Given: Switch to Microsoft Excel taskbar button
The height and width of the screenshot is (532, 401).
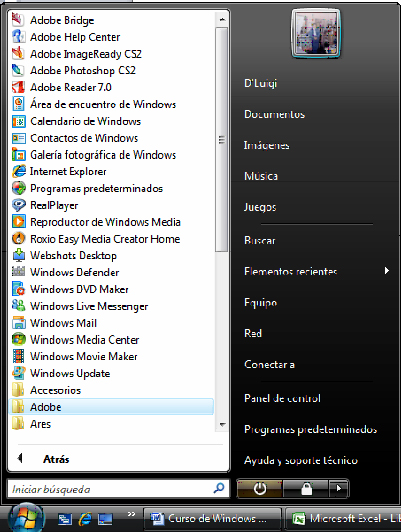Looking at the screenshot, I should pyautogui.click(x=343, y=519).
